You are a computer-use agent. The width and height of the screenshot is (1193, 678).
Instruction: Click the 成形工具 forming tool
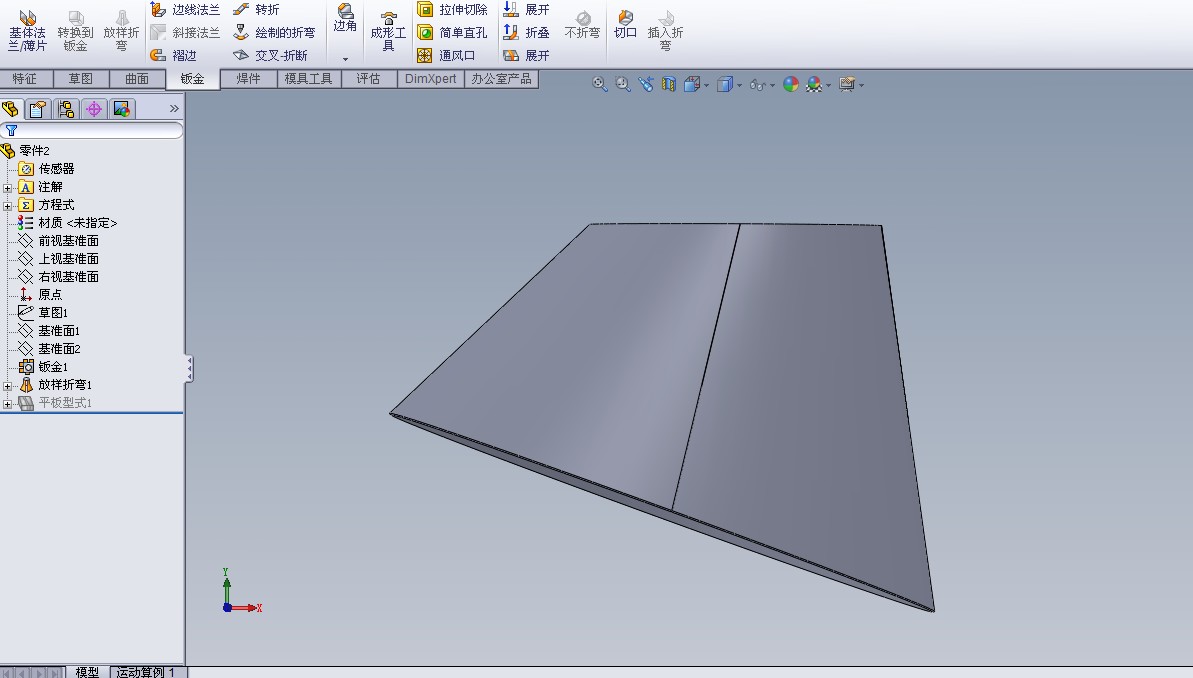click(388, 30)
